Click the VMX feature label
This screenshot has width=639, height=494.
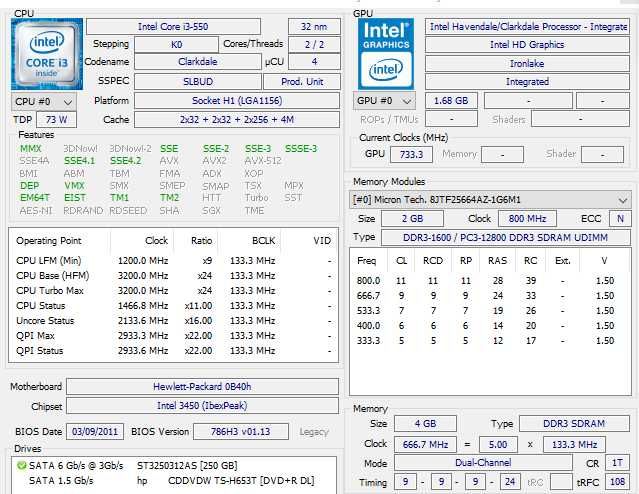pyautogui.click(x=74, y=186)
